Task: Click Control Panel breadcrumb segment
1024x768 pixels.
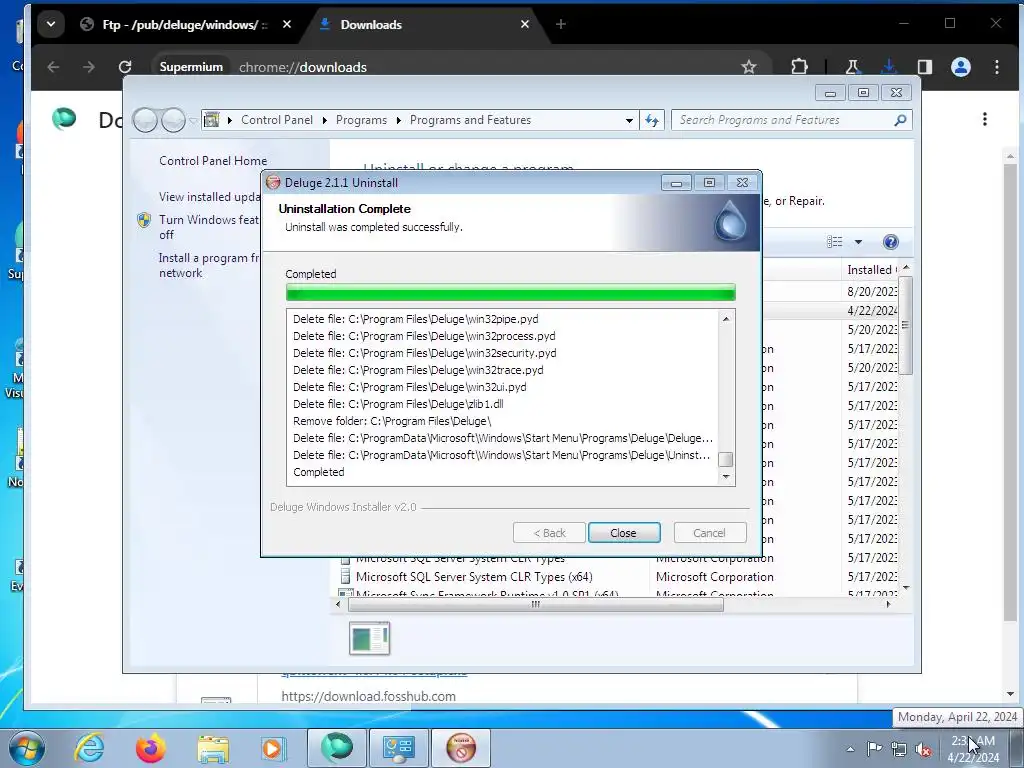Action: 277,120
